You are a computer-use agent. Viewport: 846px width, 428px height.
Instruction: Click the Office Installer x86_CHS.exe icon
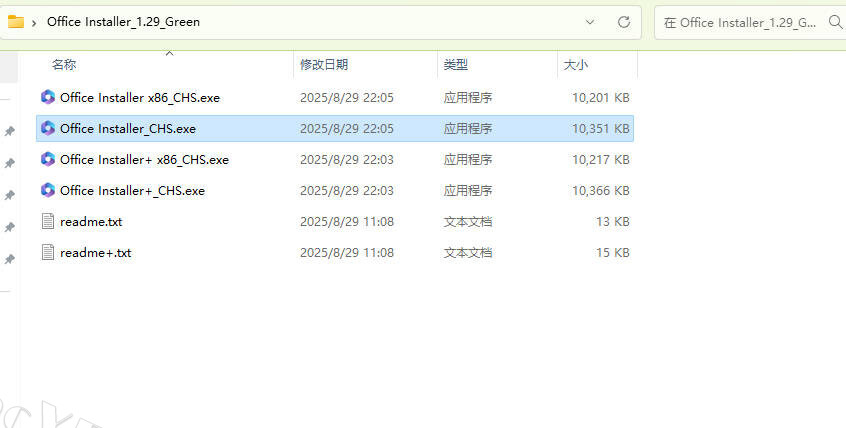(48, 97)
